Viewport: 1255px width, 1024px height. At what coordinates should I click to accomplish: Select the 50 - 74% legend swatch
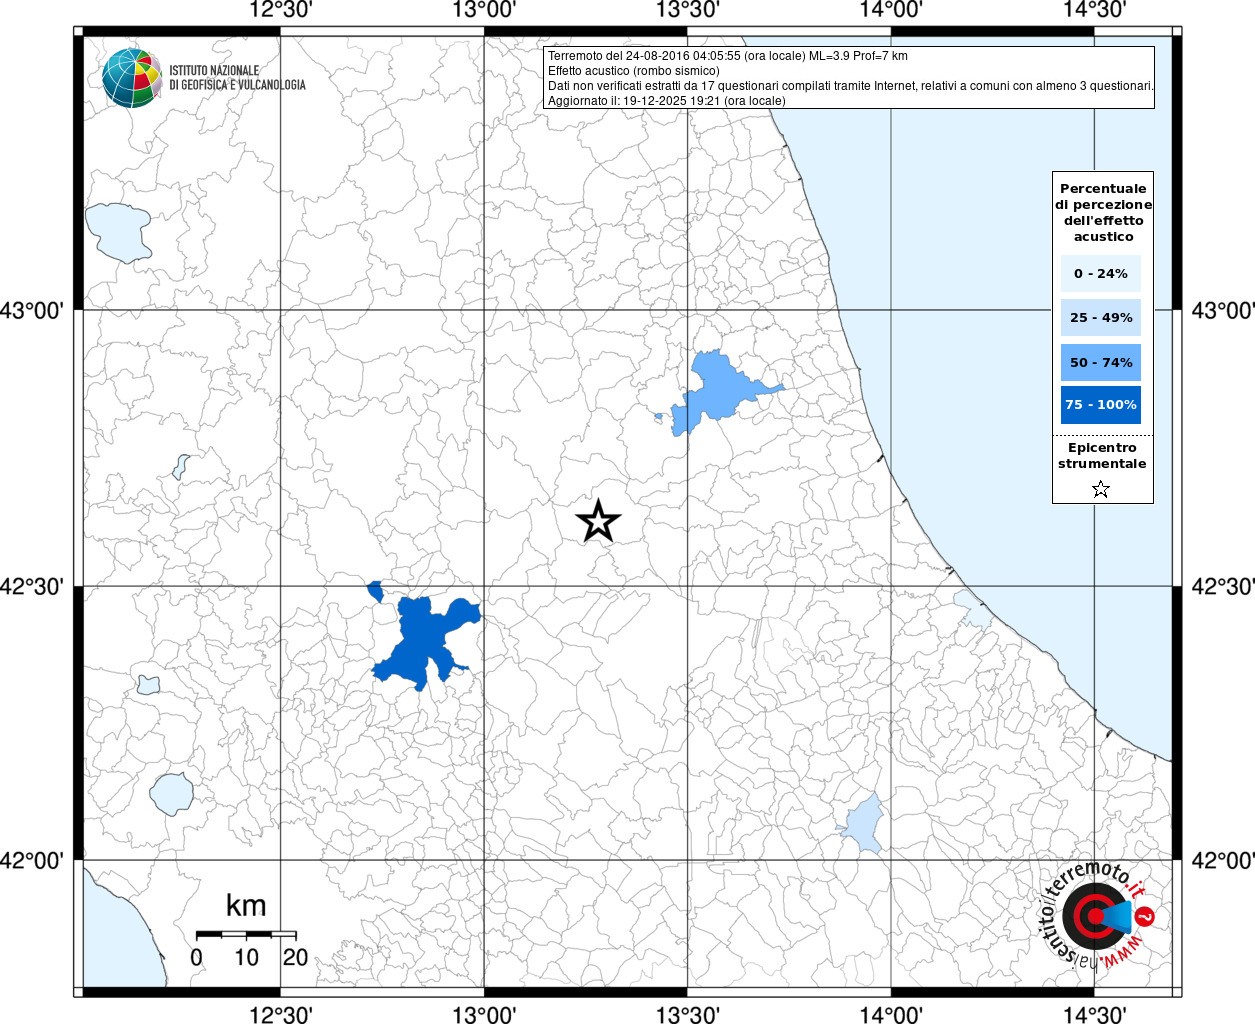click(1101, 362)
